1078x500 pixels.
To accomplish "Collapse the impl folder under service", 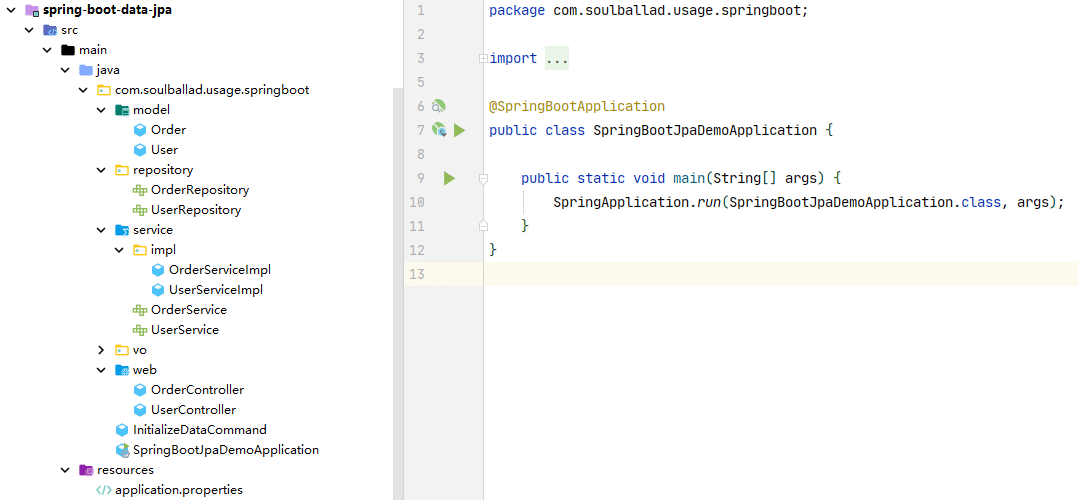I will [119, 250].
